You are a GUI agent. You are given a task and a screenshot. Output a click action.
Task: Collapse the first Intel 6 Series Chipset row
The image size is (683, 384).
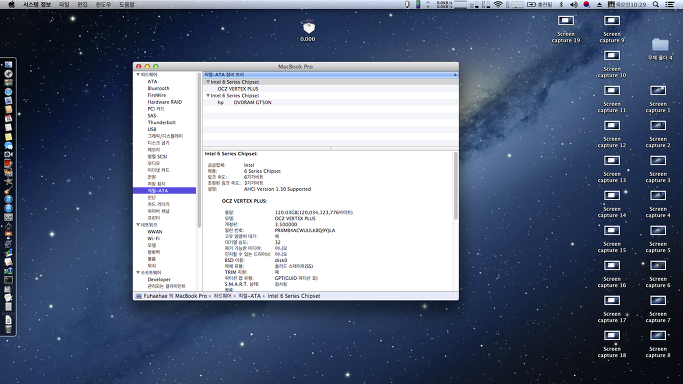coord(208,82)
